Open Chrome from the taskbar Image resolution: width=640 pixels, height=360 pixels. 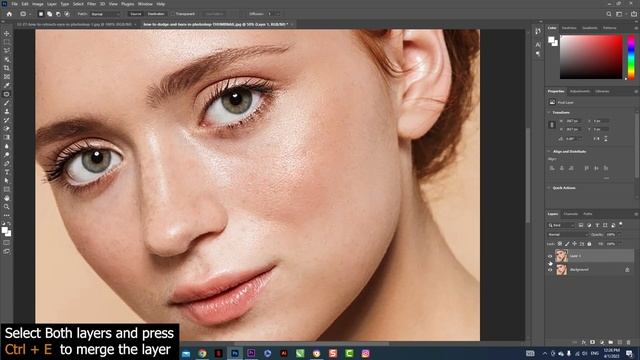(202, 353)
